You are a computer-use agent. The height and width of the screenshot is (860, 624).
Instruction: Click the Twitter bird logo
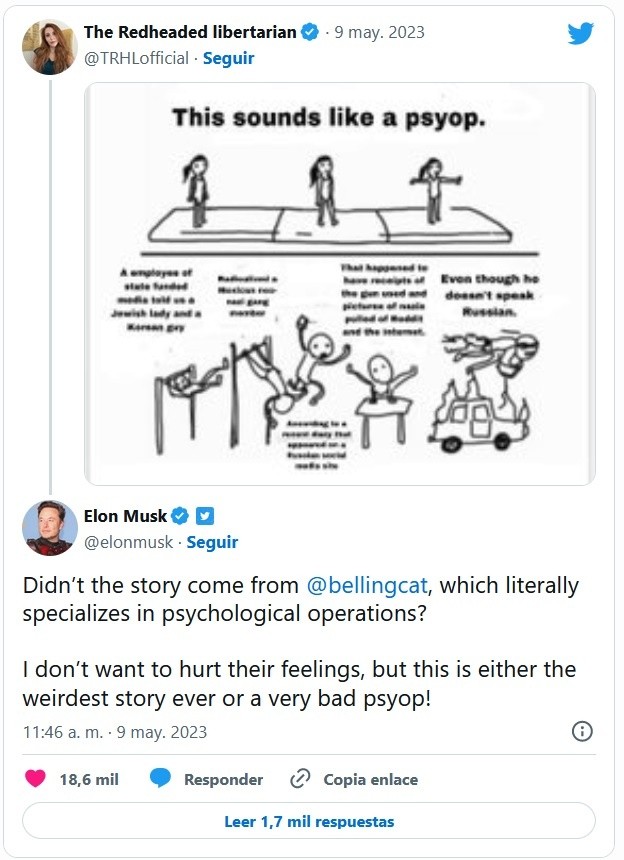pyautogui.click(x=581, y=33)
